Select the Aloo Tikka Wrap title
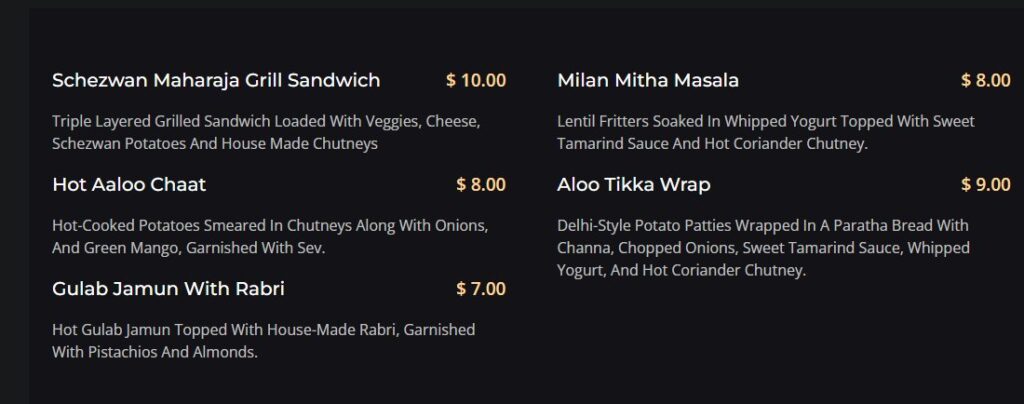This screenshot has height=404, width=1024. [633, 185]
